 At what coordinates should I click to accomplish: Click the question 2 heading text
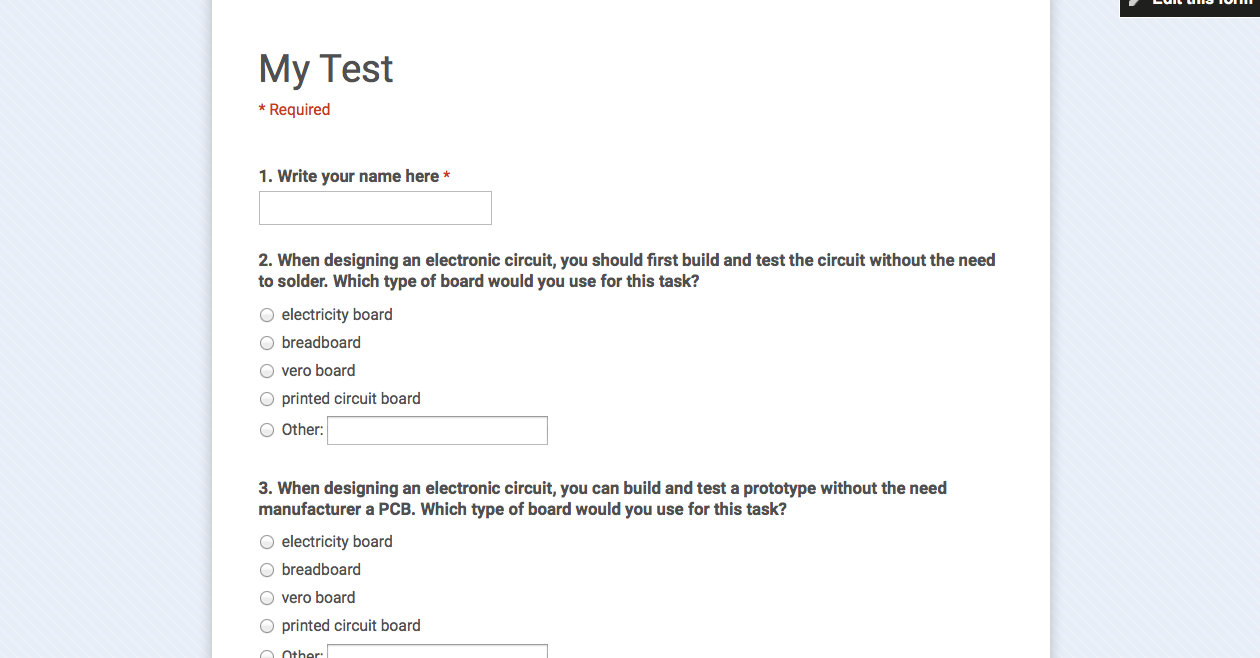(x=627, y=271)
